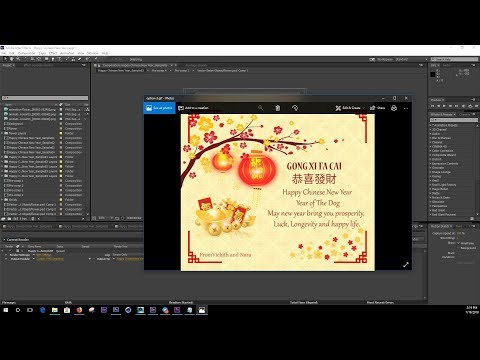Toggle loop option in Preview panel
This screenshot has height=360, width=480.
(470, 106)
